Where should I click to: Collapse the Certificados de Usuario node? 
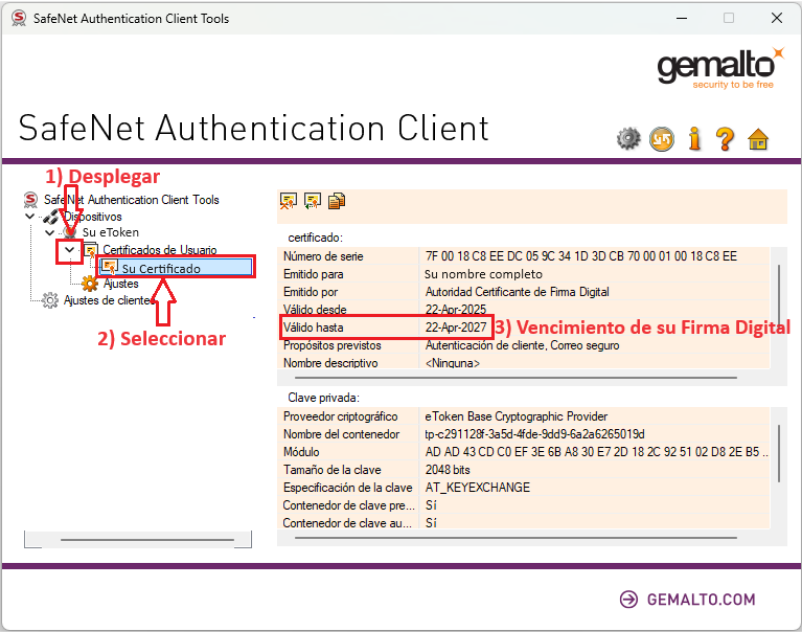pyautogui.click(x=69, y=250)
